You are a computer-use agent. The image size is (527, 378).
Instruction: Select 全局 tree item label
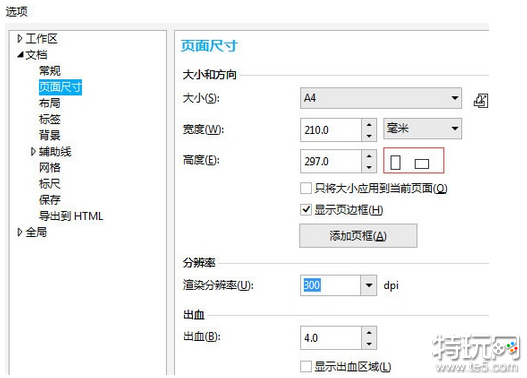pos(36,232)
